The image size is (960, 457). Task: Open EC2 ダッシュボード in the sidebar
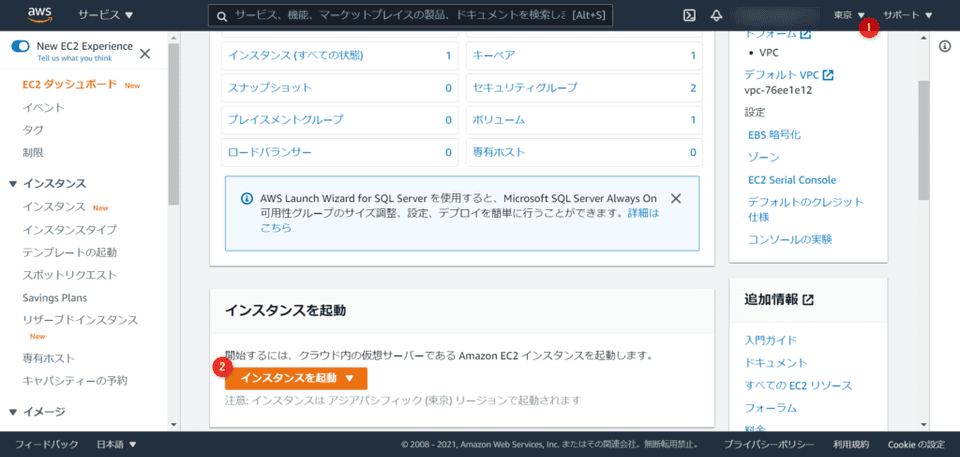(70, 85)
